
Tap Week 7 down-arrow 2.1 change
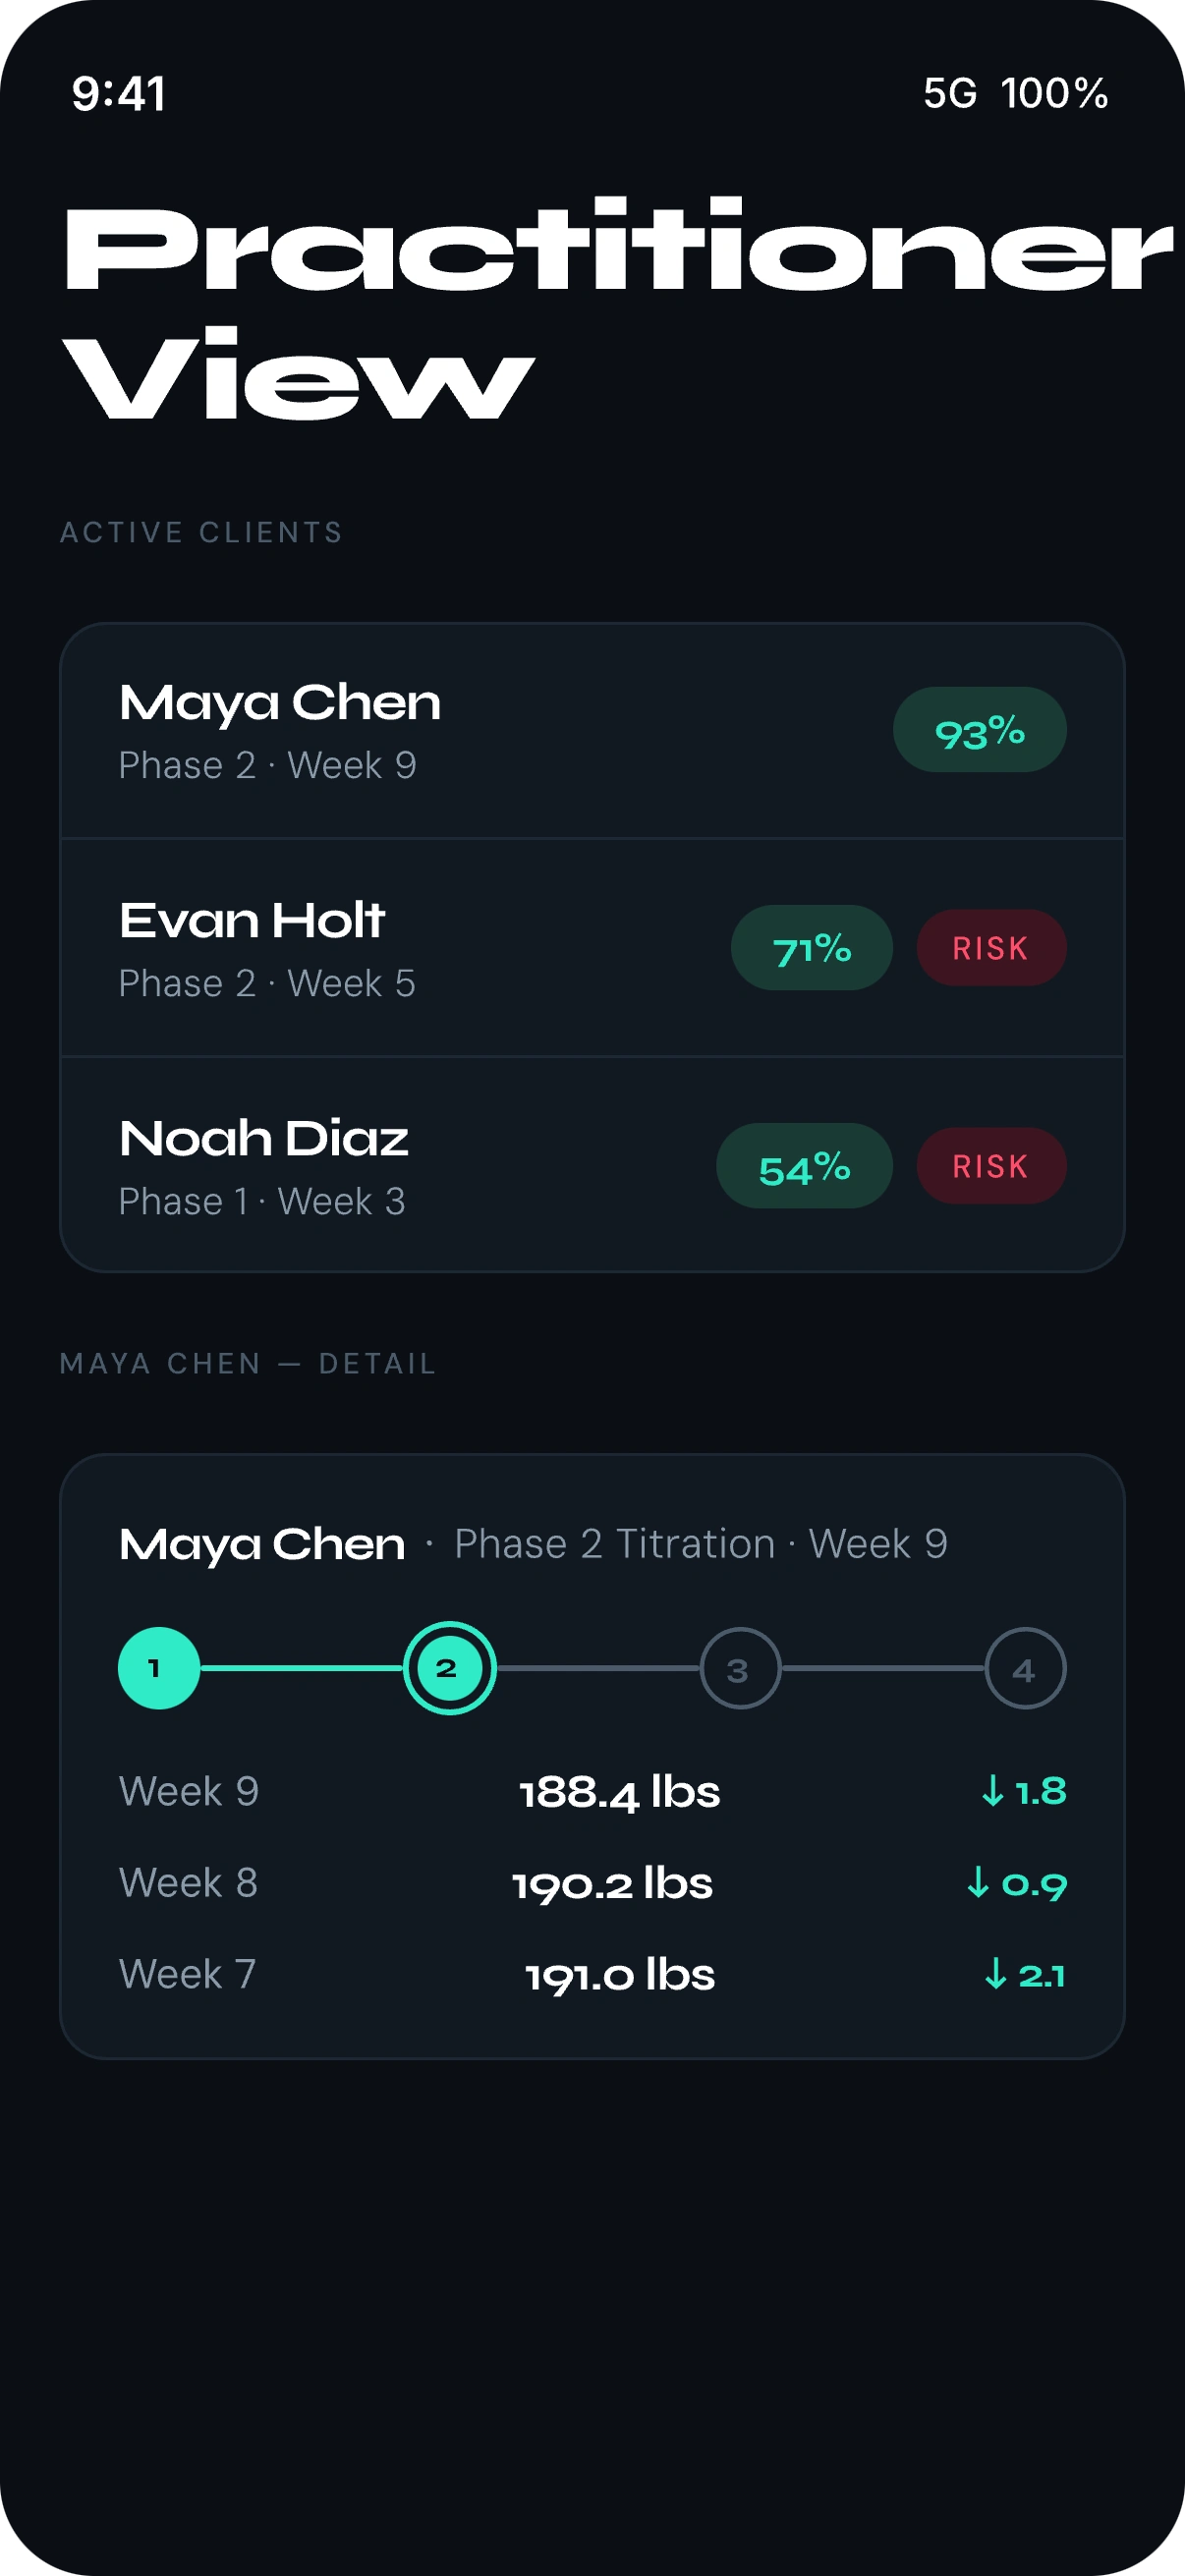click(1024, 1975)
